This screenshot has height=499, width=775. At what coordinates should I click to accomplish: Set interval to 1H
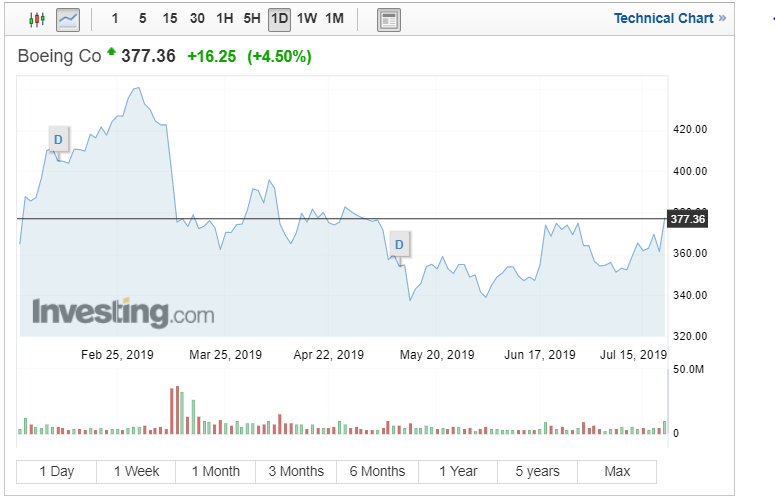click(225, 19)
